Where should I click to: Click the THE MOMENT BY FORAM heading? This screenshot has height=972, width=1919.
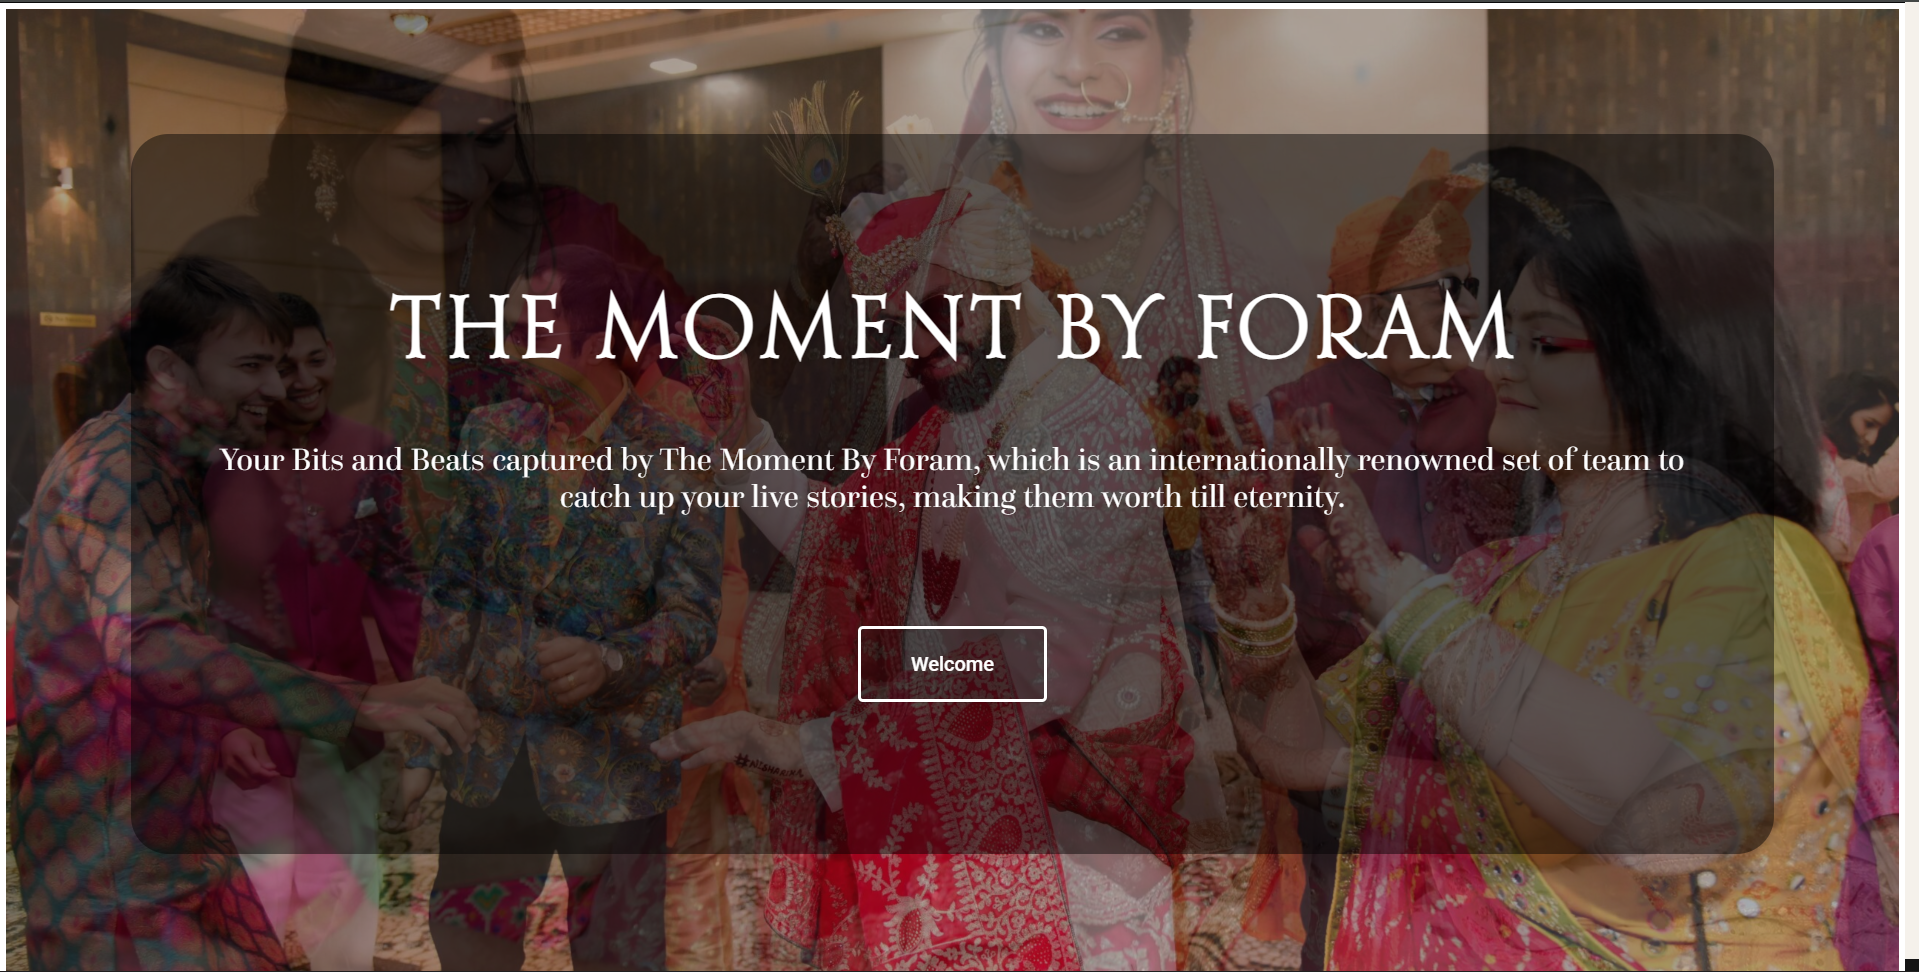pos(952,327)
